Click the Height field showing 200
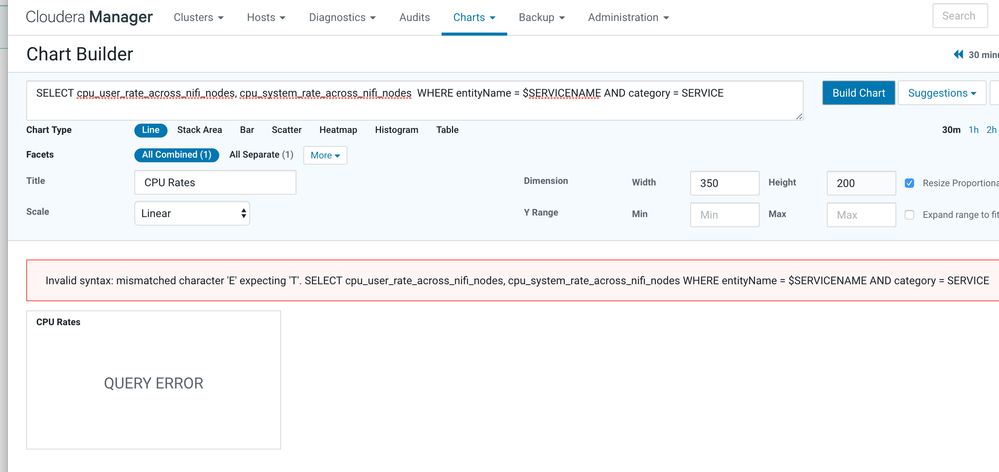The width and height of the screenshot is (999, 472). [x=861, y=183]
